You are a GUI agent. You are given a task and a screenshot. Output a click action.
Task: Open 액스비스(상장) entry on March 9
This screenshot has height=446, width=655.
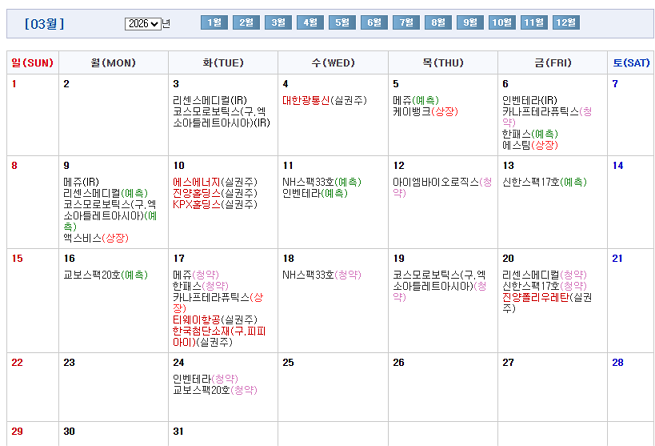click(x=96, y=238)
